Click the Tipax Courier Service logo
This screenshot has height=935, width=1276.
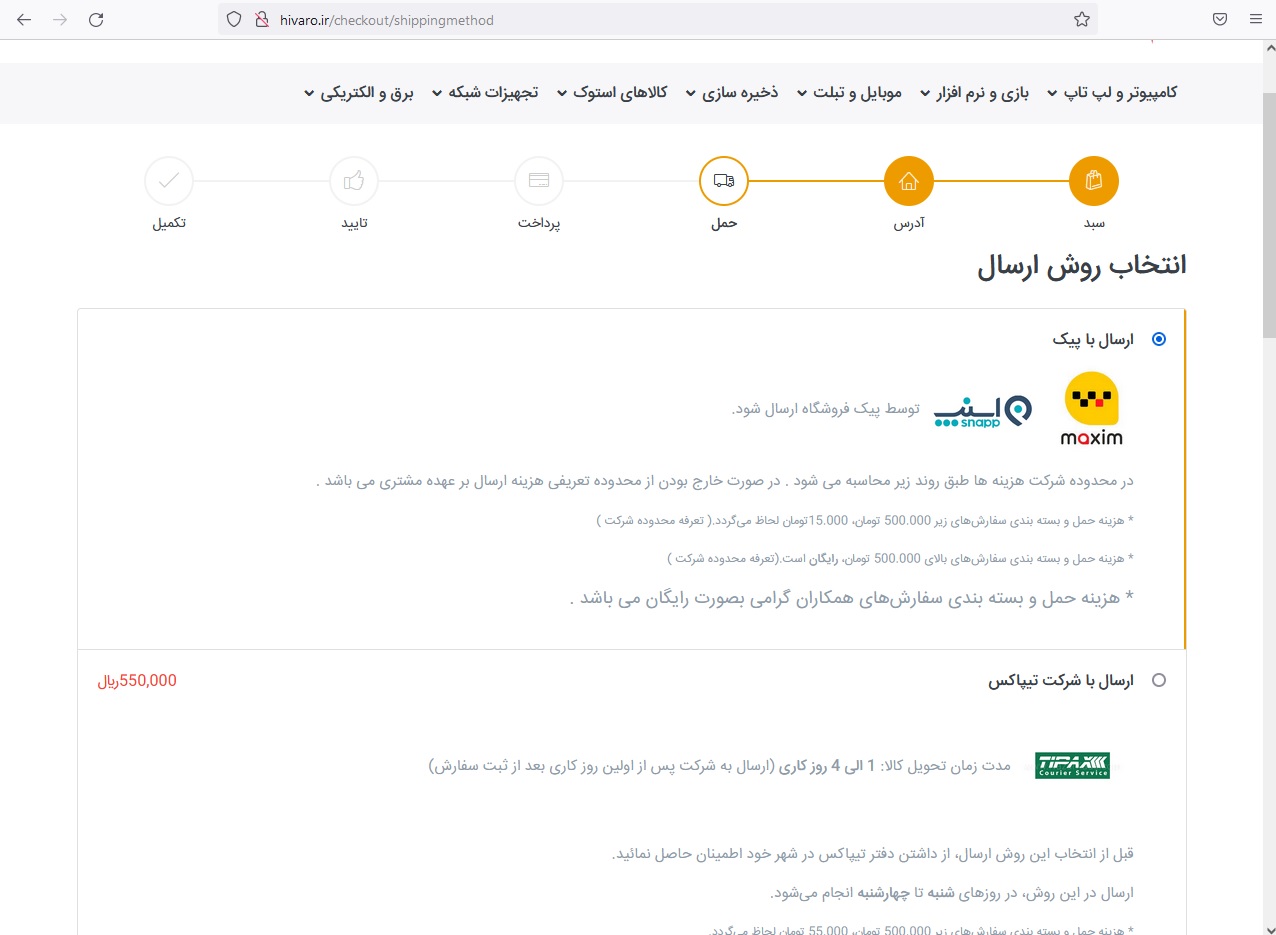point(1072,765)
